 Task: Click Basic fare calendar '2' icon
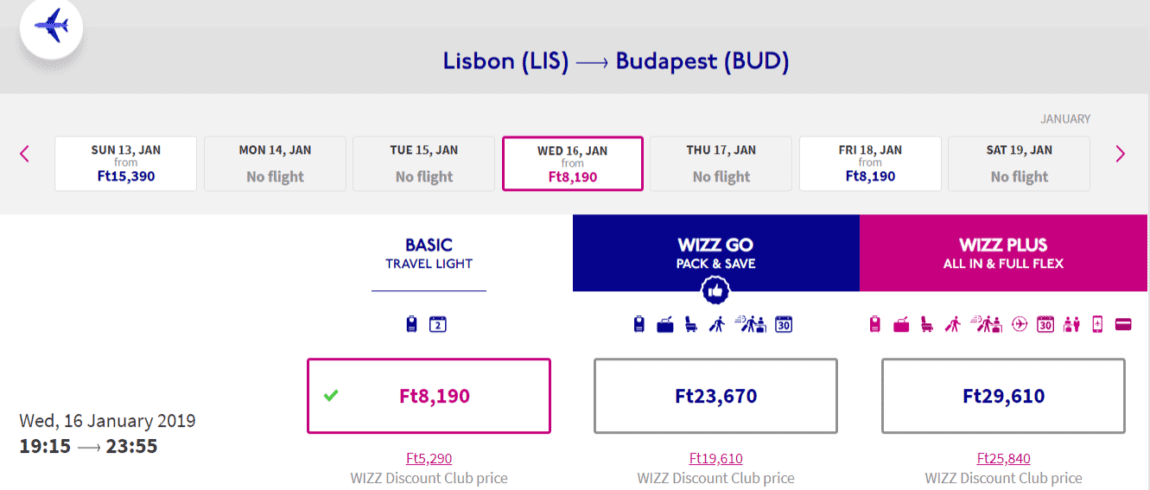[x=437, y=324]
